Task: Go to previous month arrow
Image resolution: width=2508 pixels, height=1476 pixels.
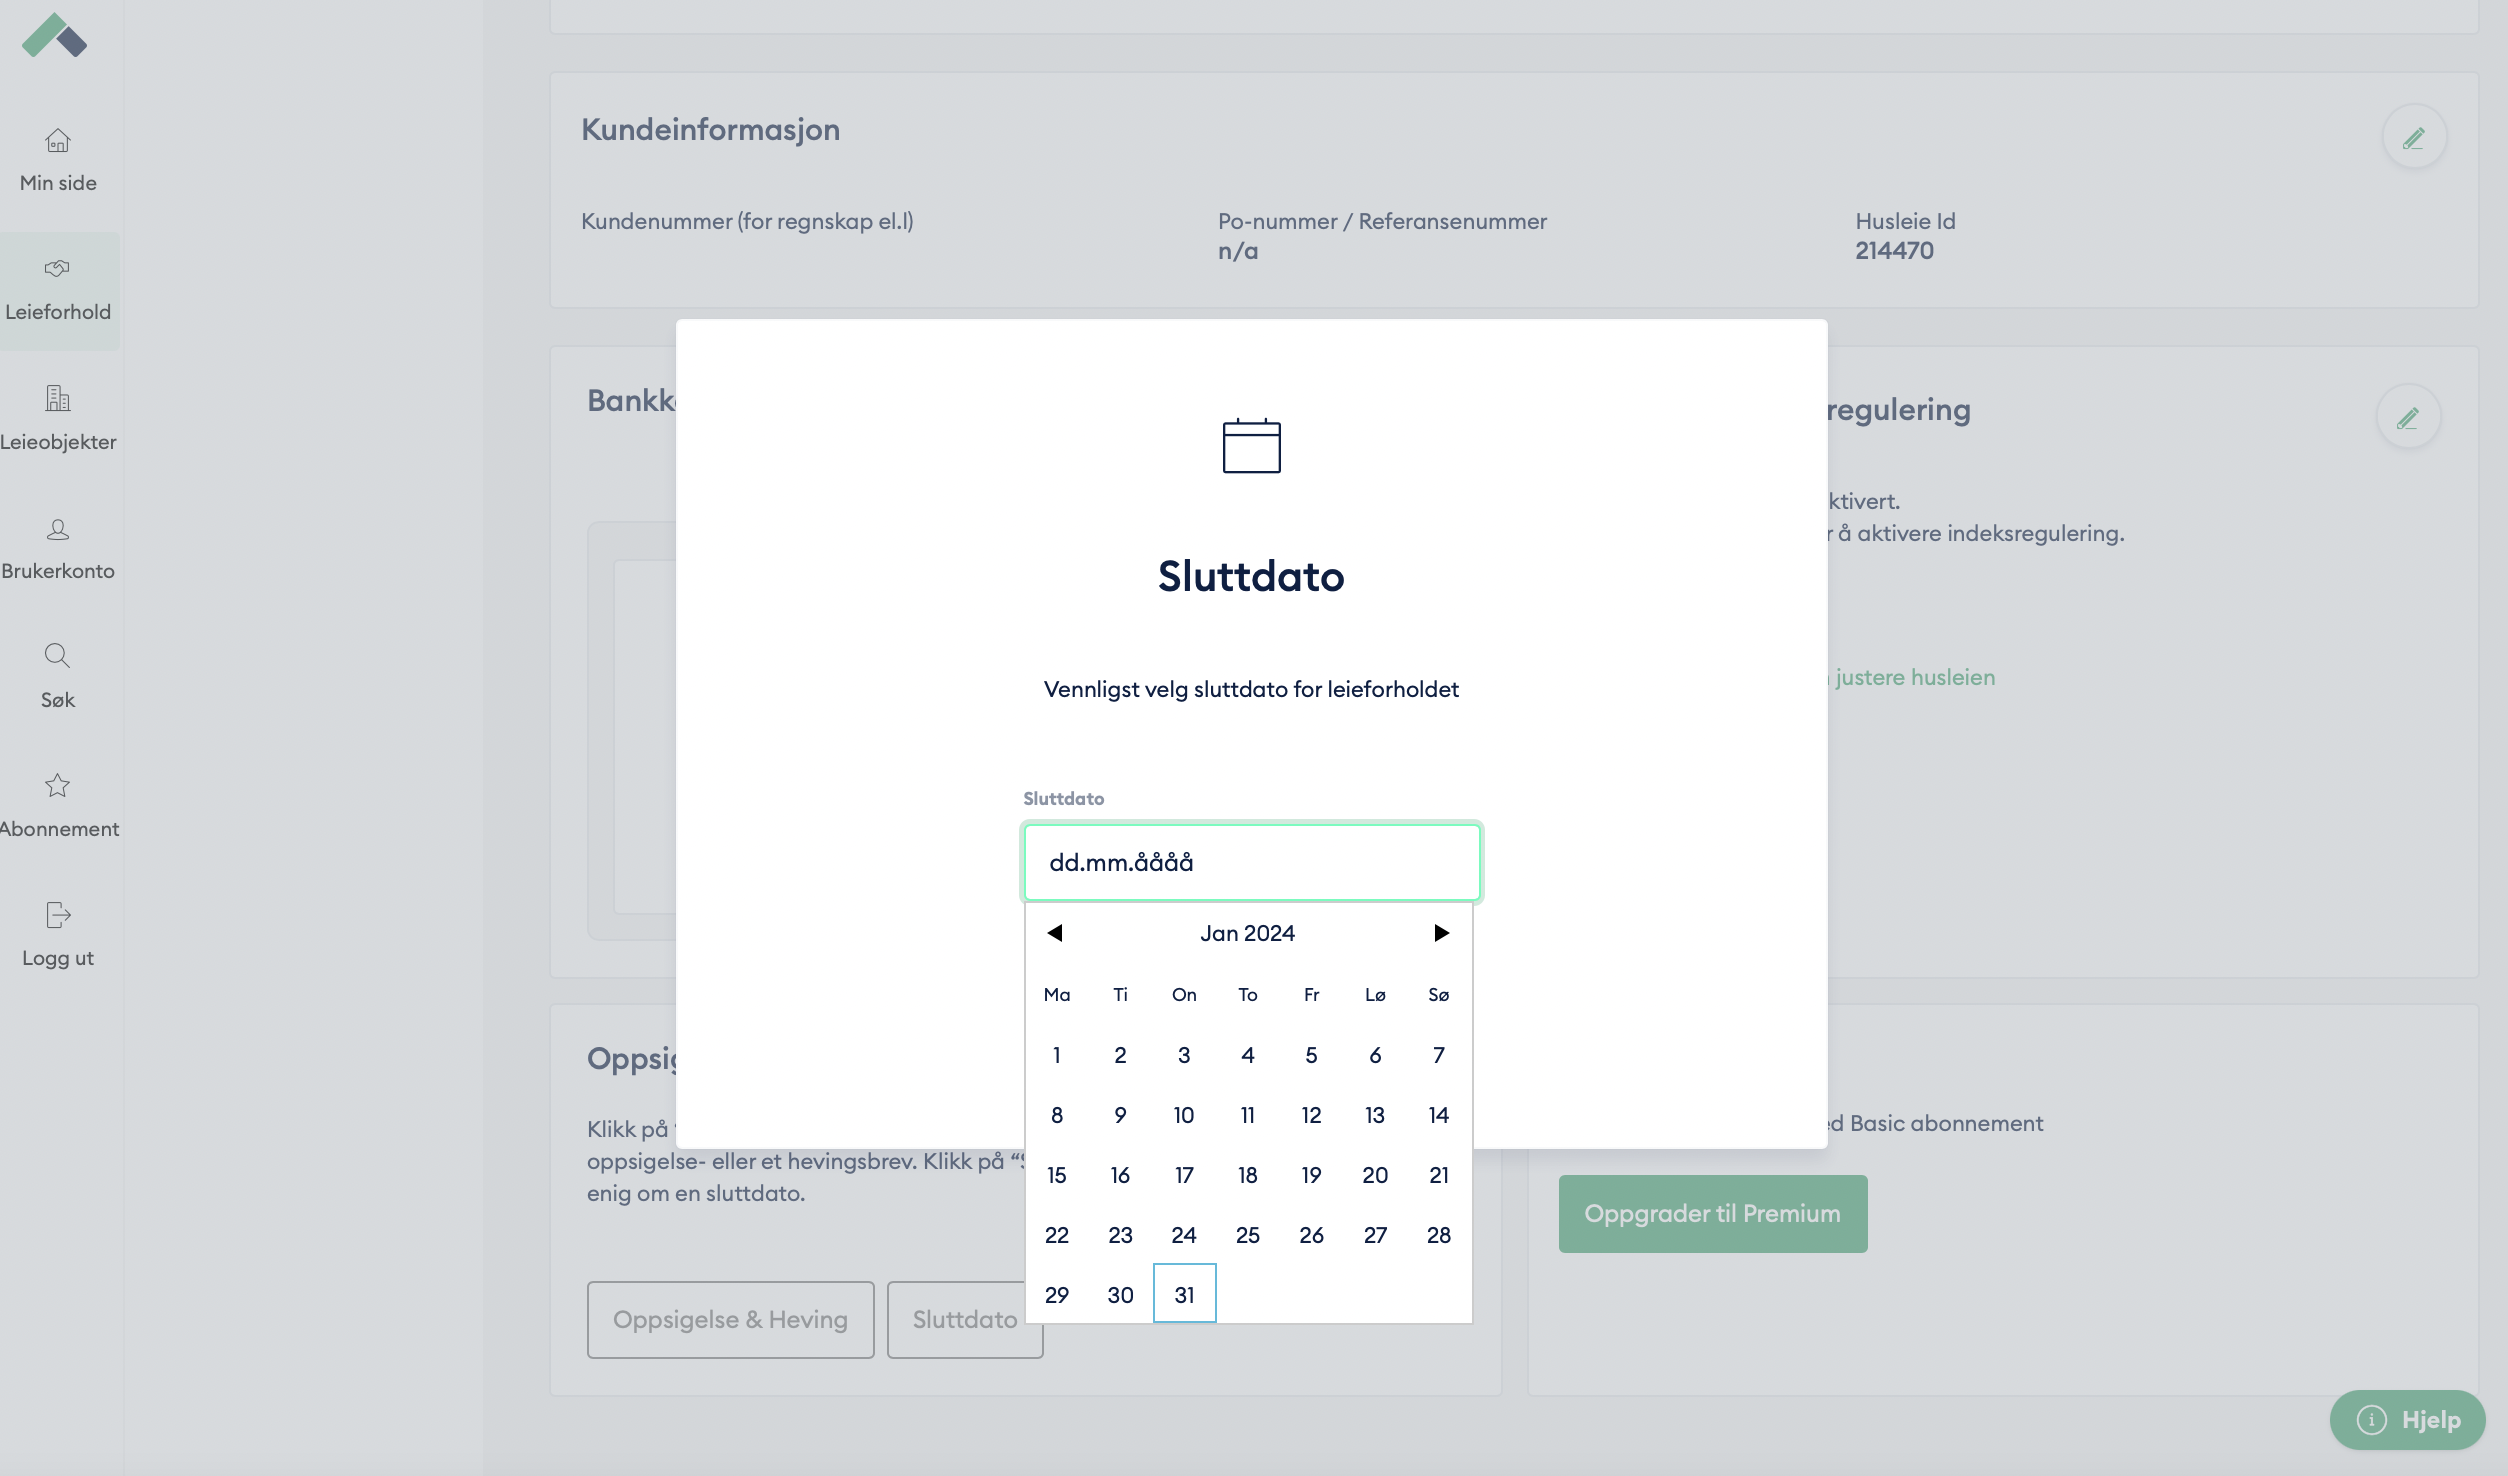Action: [x=1055, y=933]
